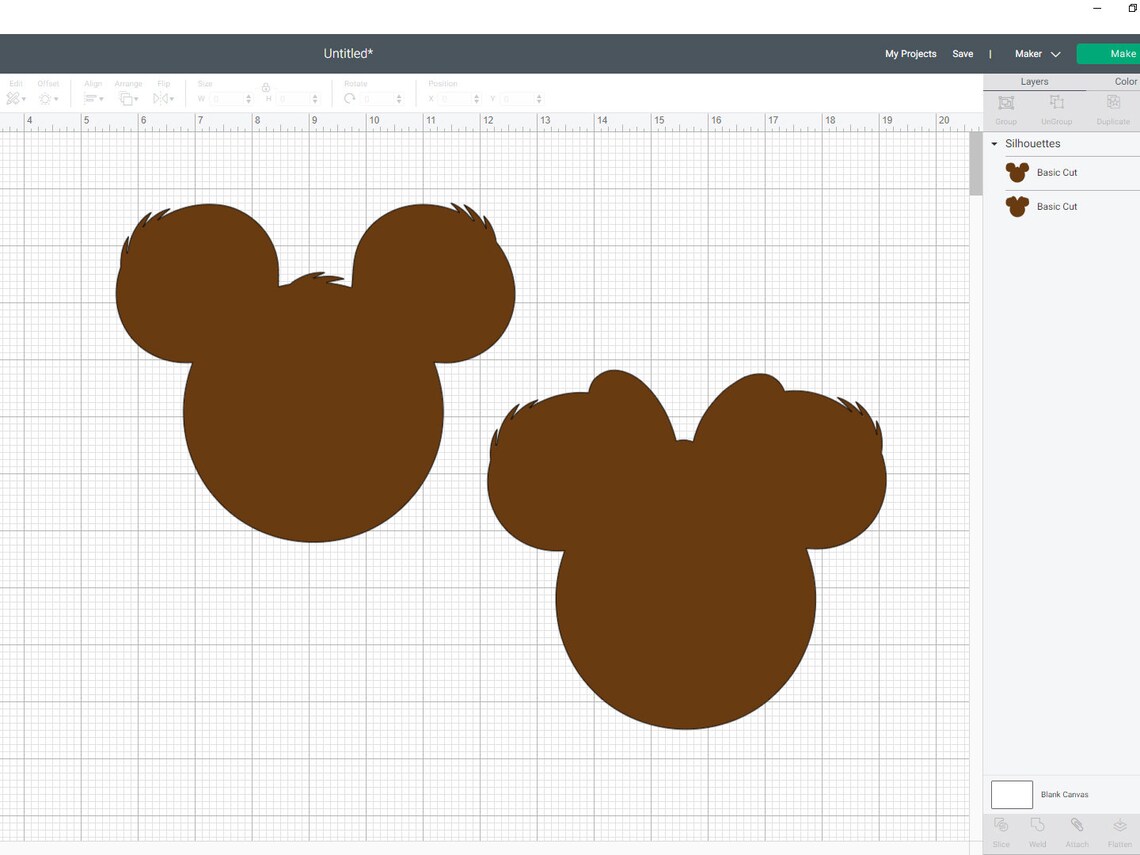Open the Flip options menu
The image size is (1140, 855).
click(163, 98)
